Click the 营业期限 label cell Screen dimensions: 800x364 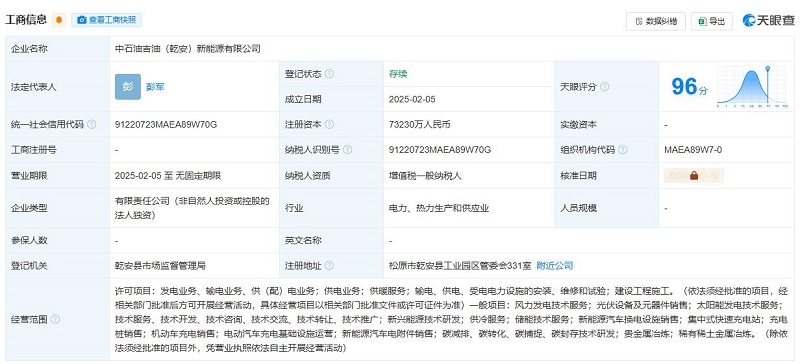(x=58, y=176)
